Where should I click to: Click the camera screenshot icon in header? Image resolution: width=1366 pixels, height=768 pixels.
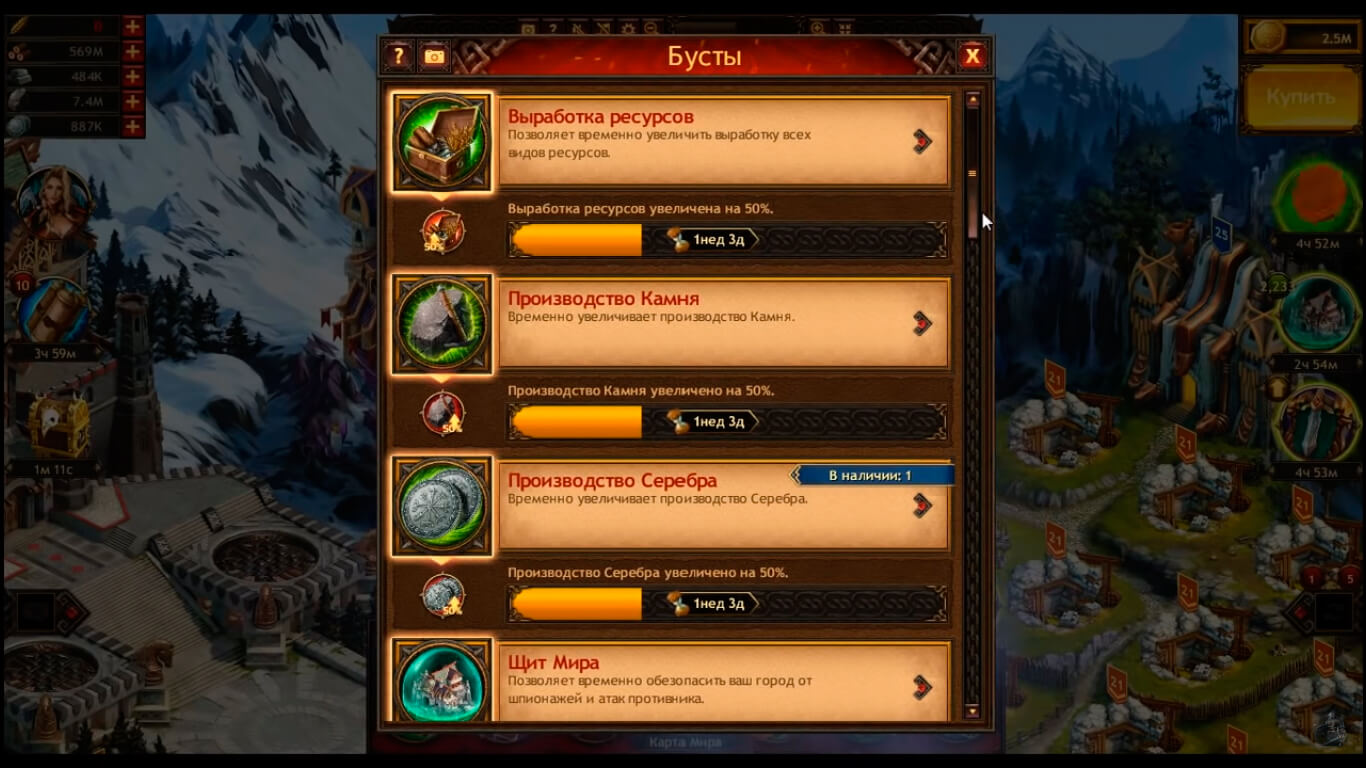pyautogui.click(x=434, y=56)
